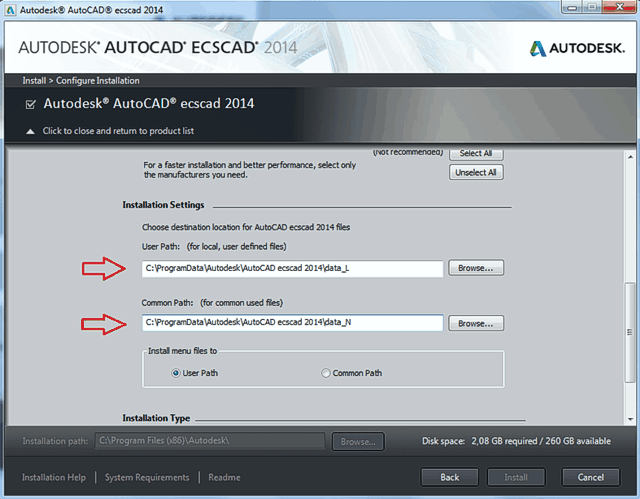Image resolution: width=640 pixels, height=499 pixels.
Task: Toggle the Autodesk AutoCAD ecscad 2014 product checkbox
Action: click(x=30, y=104)
